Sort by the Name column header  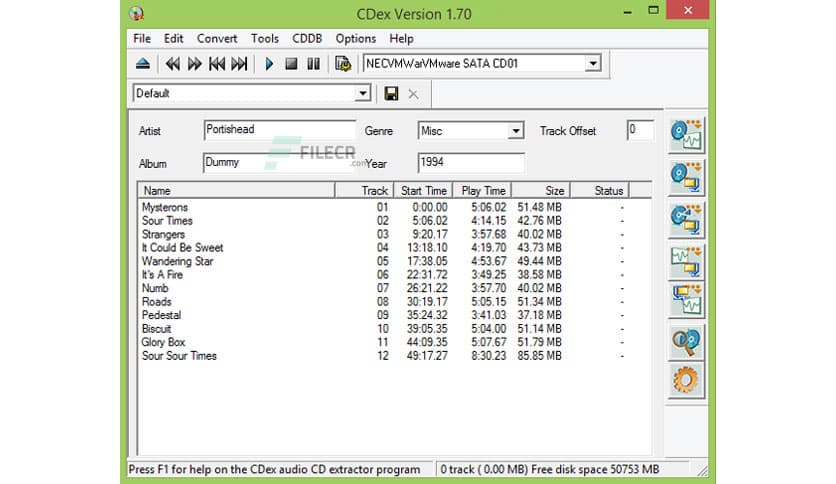point(236,190)
